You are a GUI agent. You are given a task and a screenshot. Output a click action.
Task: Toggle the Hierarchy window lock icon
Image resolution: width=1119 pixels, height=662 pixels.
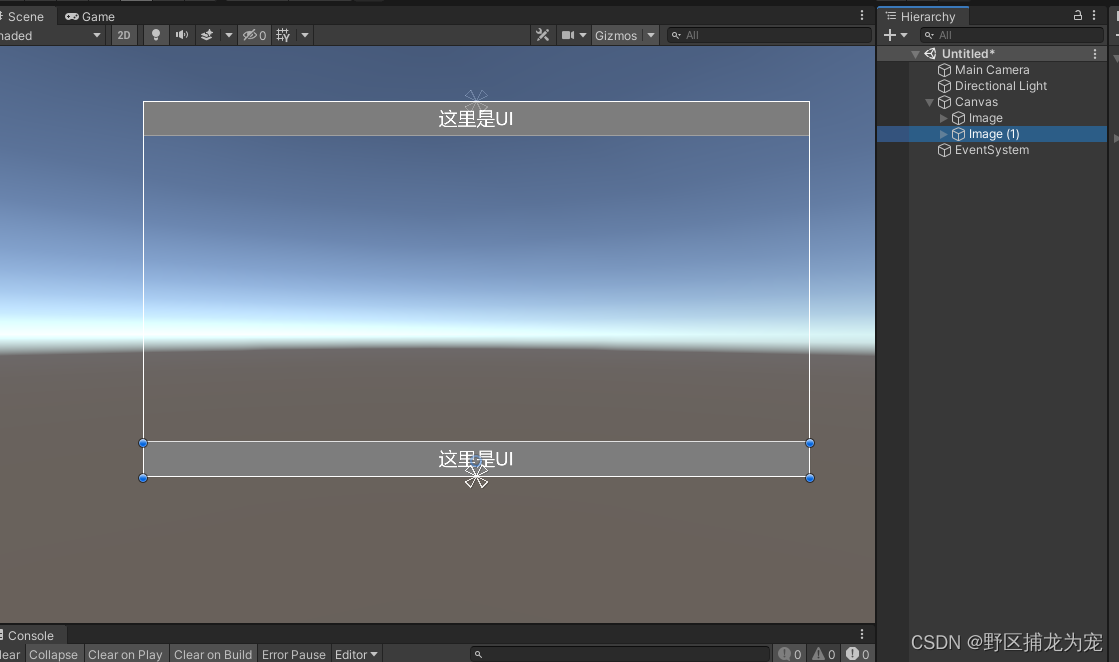[x=1077, y=15]
